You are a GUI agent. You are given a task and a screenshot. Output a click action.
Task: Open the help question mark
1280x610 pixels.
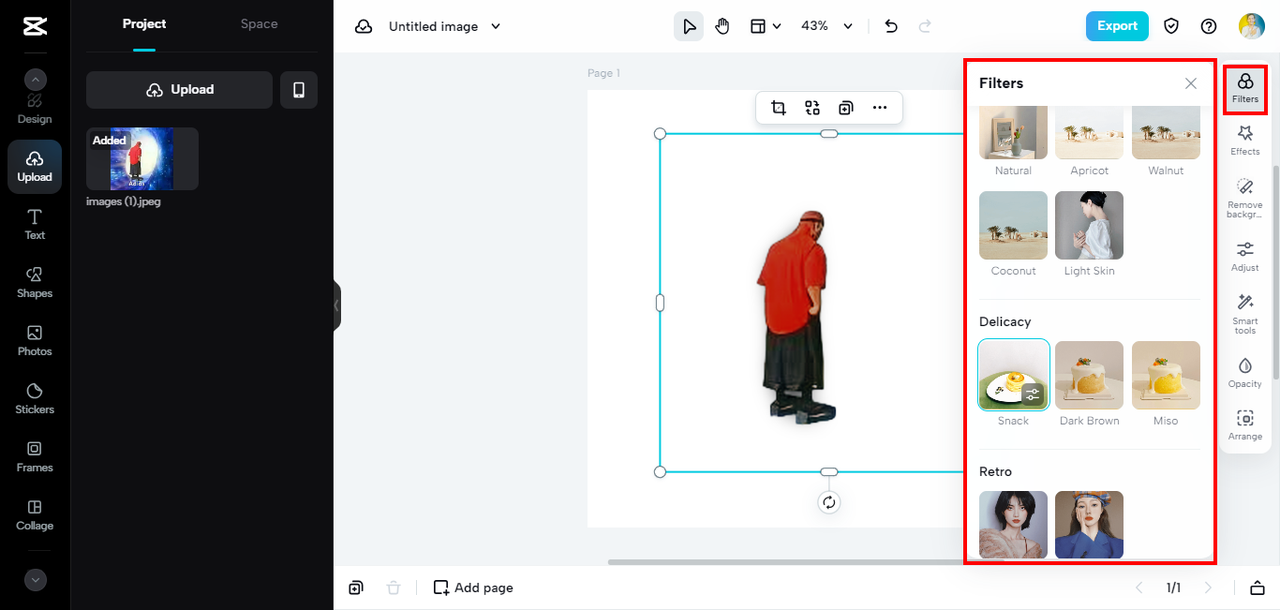pyautogui.click(x=1209, y=27)
